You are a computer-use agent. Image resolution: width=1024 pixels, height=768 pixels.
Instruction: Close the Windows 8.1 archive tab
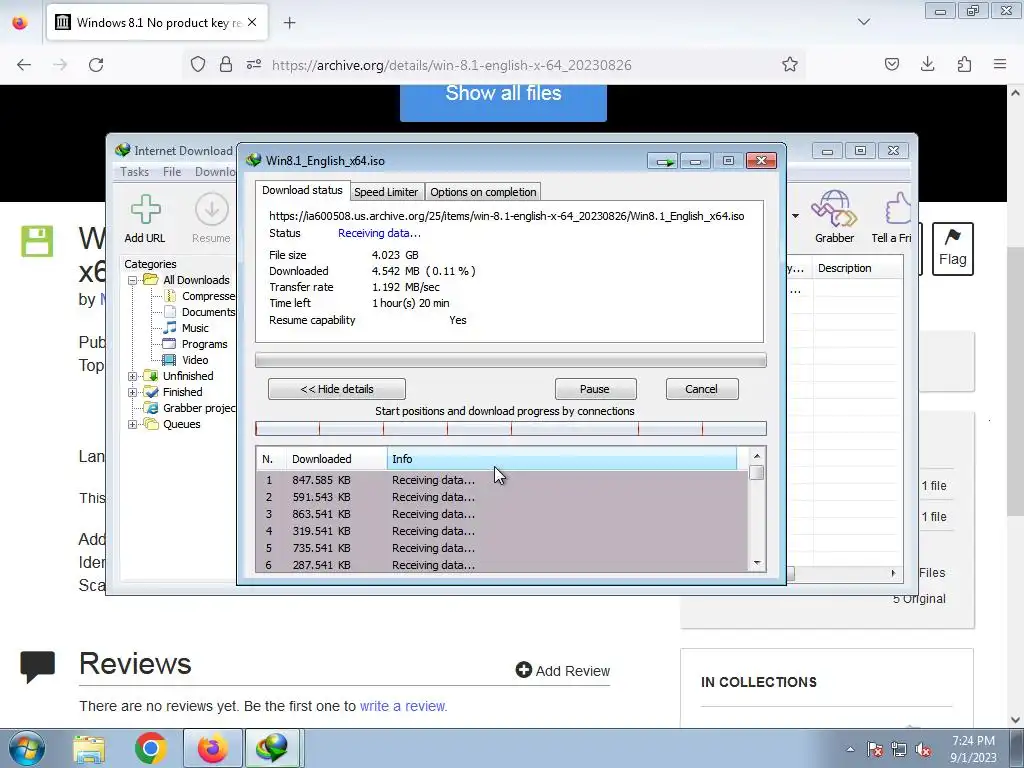click(x=252, y=22)
